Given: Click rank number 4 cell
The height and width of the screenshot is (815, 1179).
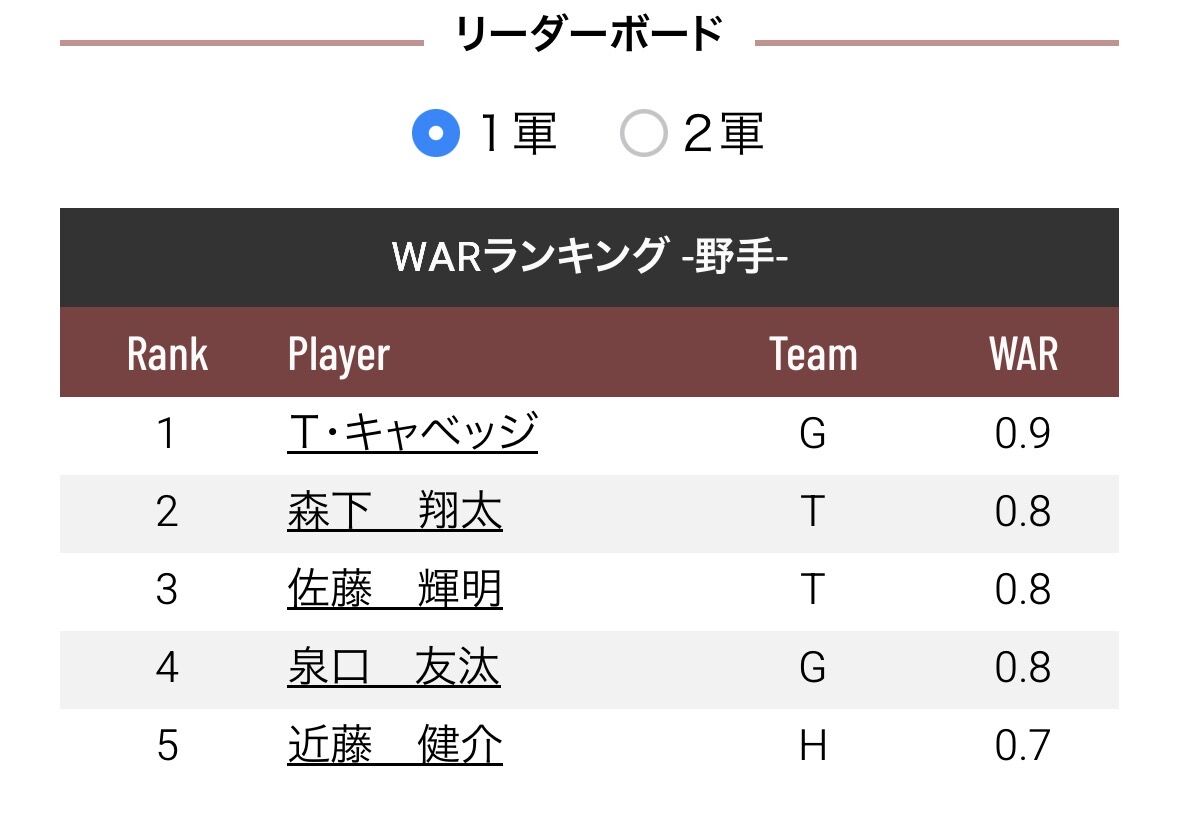Looking at the screenshot, I should (x=167, y=668).
